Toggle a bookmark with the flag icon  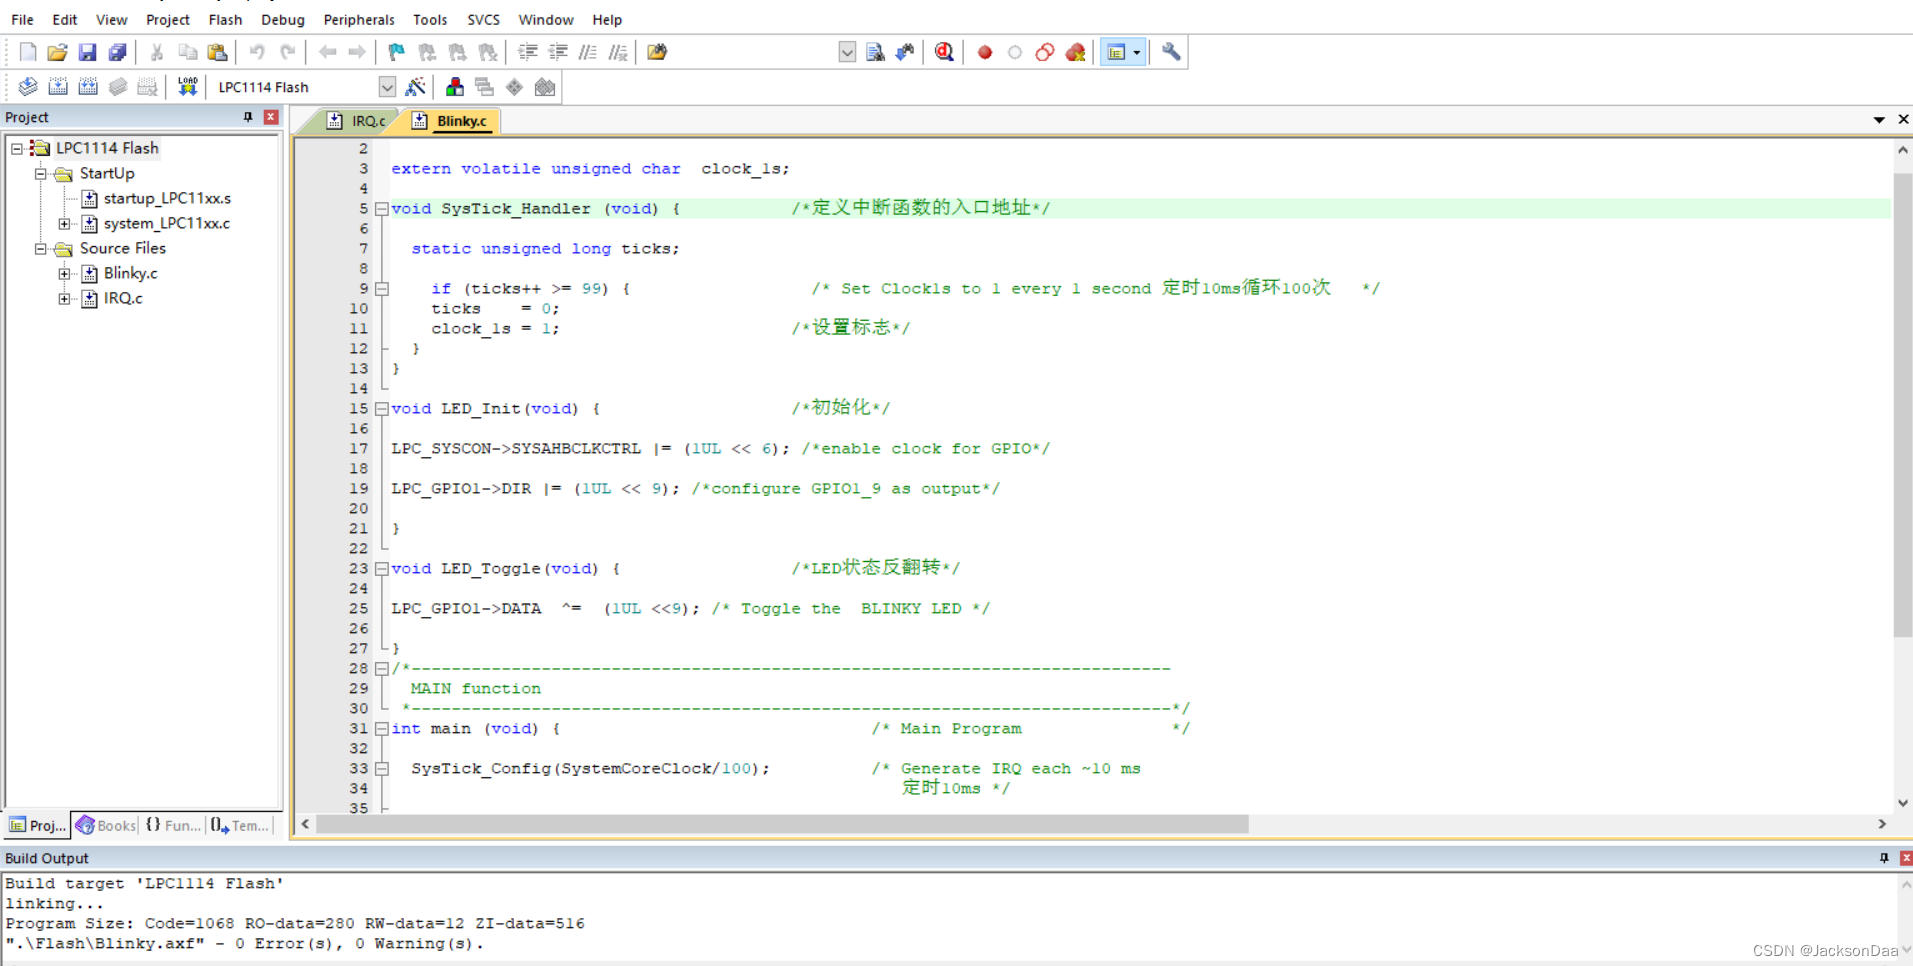(397, 52)
